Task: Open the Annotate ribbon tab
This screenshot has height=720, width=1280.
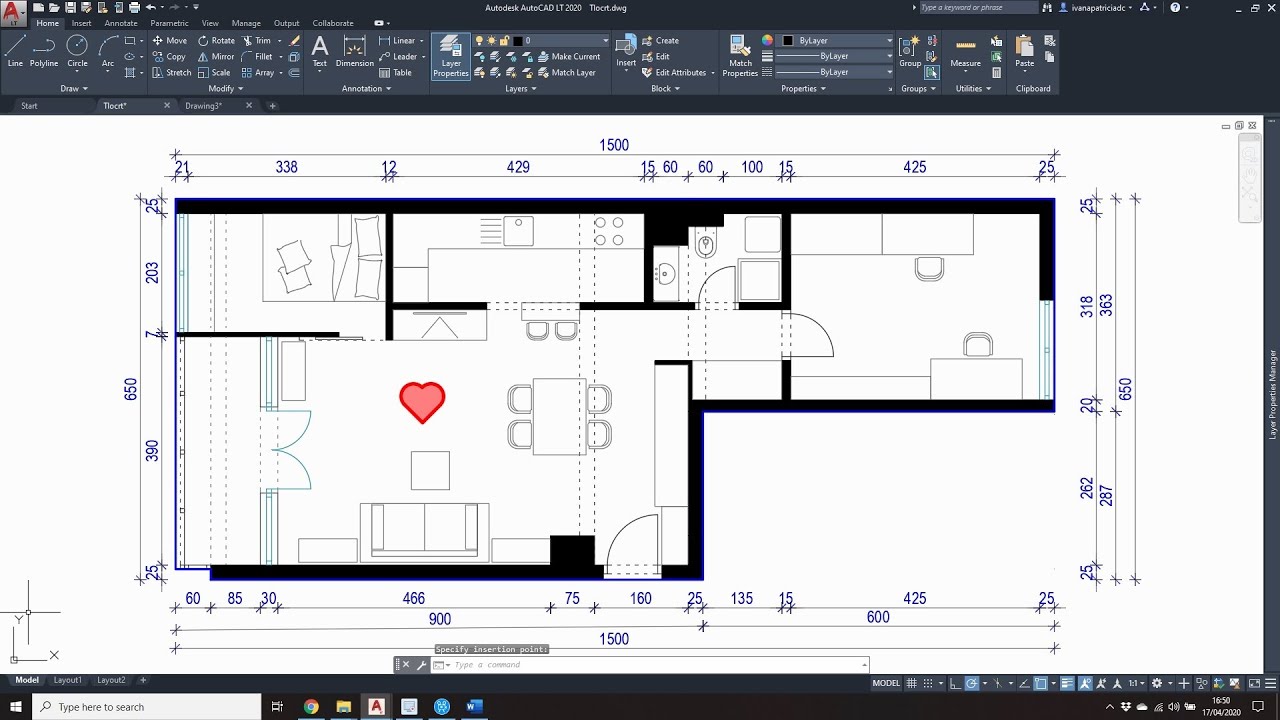Action: coord(121,23)
